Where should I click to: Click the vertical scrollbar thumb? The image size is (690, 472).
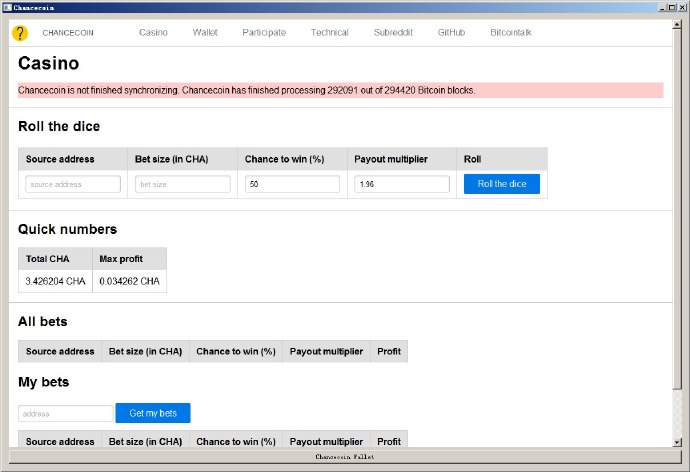coord(677,209)
